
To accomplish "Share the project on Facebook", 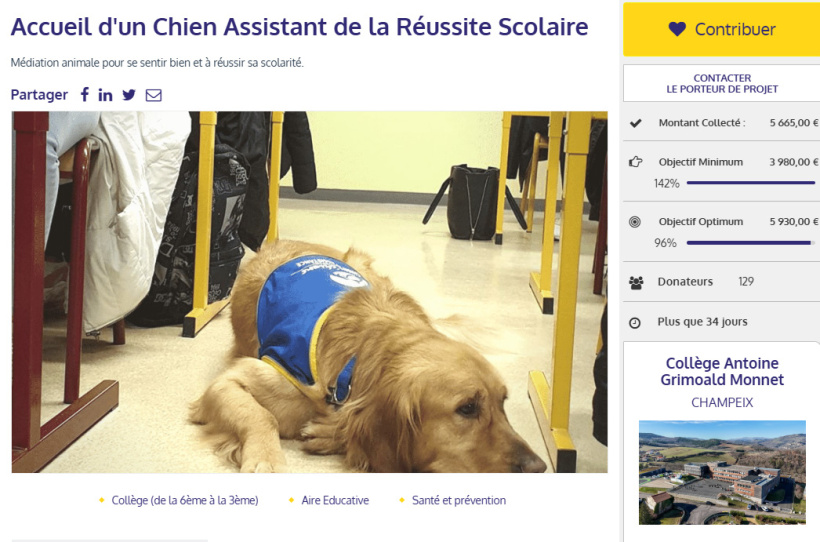I will (x=85, y=95).
